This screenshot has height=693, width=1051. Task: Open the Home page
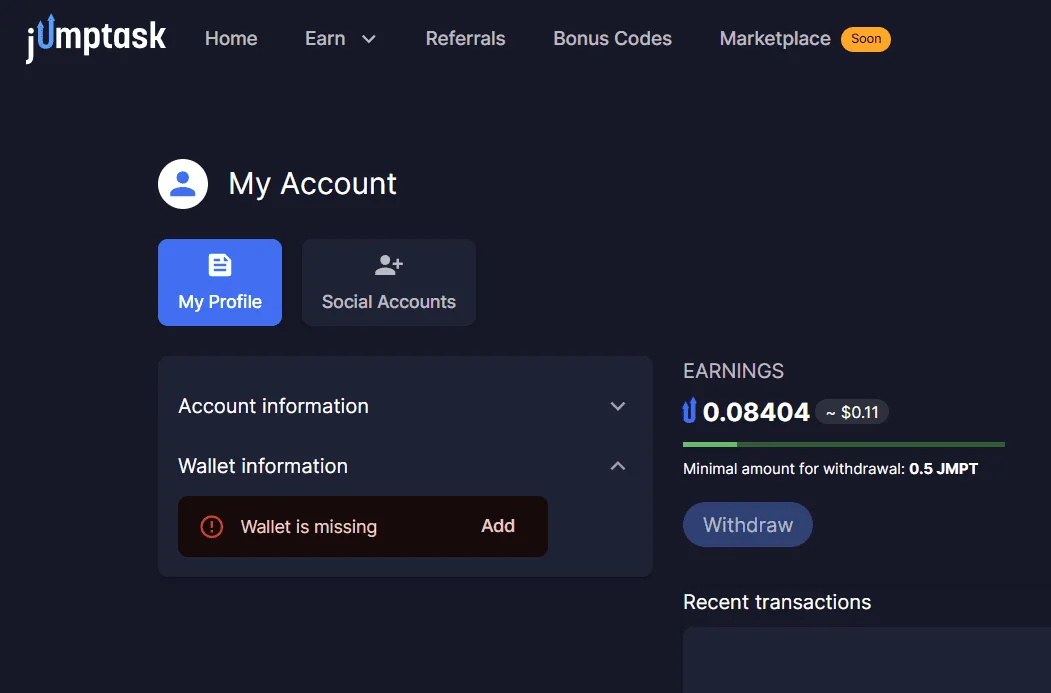(231, 38)
